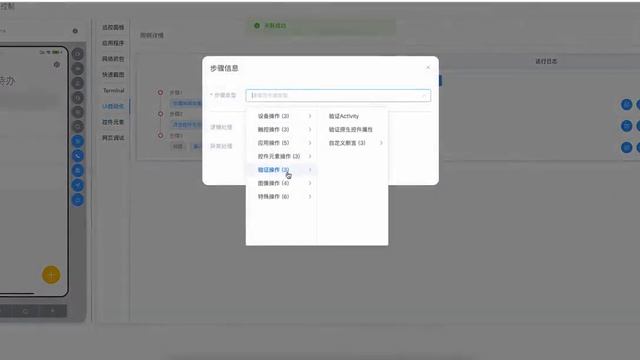Screen dimensions: 640x360
Task: Switch to the 控件元素 side tab
Action: pos(113,122)
